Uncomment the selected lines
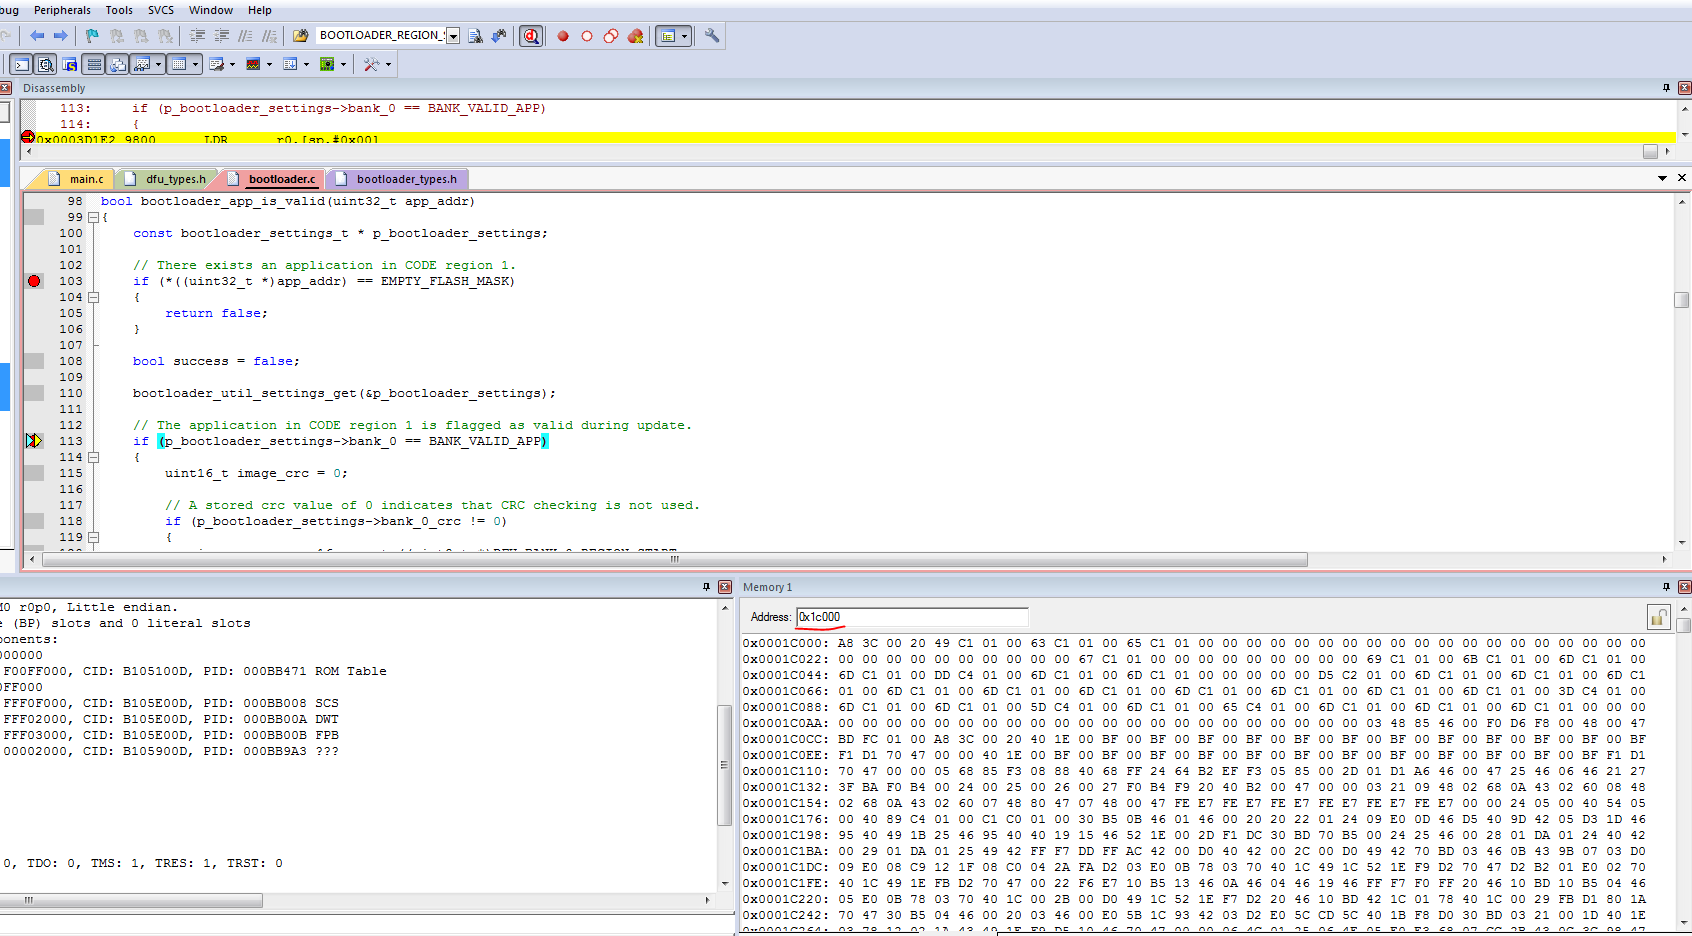 tap(269, 36)
